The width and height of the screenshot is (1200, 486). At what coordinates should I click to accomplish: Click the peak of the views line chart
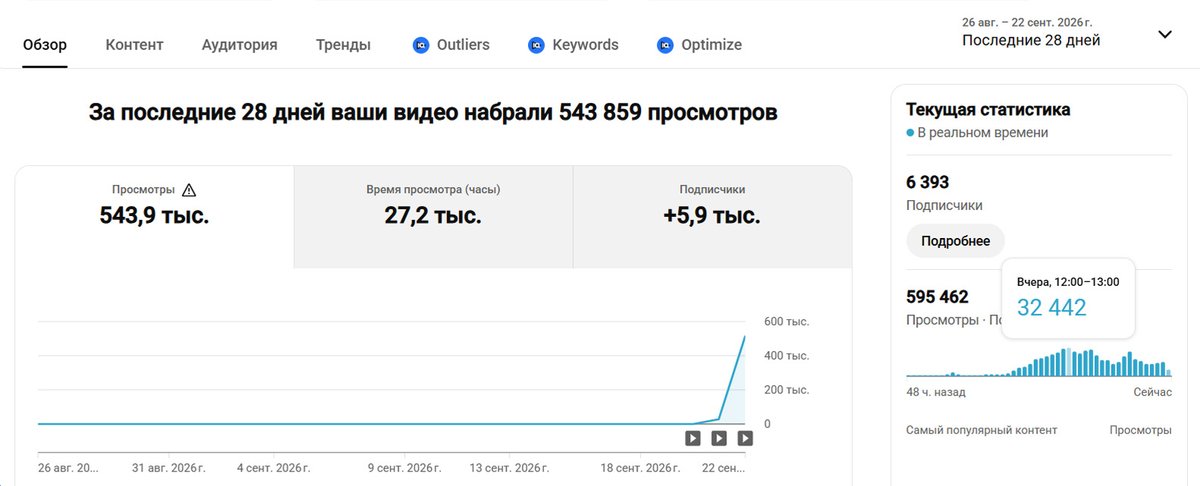coord(745,337)
